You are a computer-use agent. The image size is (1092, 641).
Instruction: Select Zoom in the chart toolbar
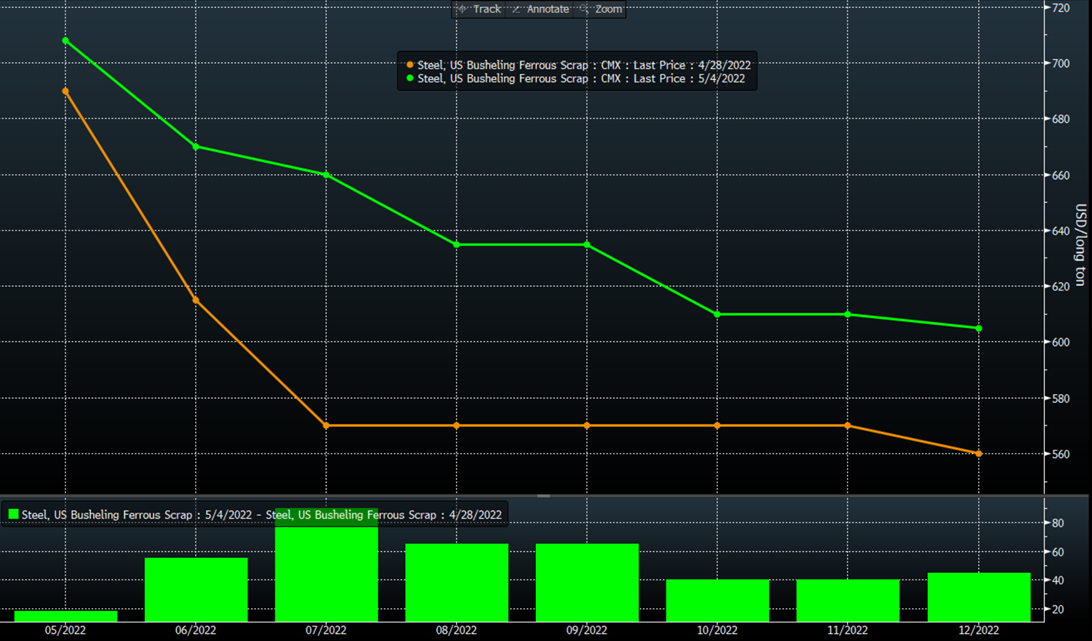[609, 9]
